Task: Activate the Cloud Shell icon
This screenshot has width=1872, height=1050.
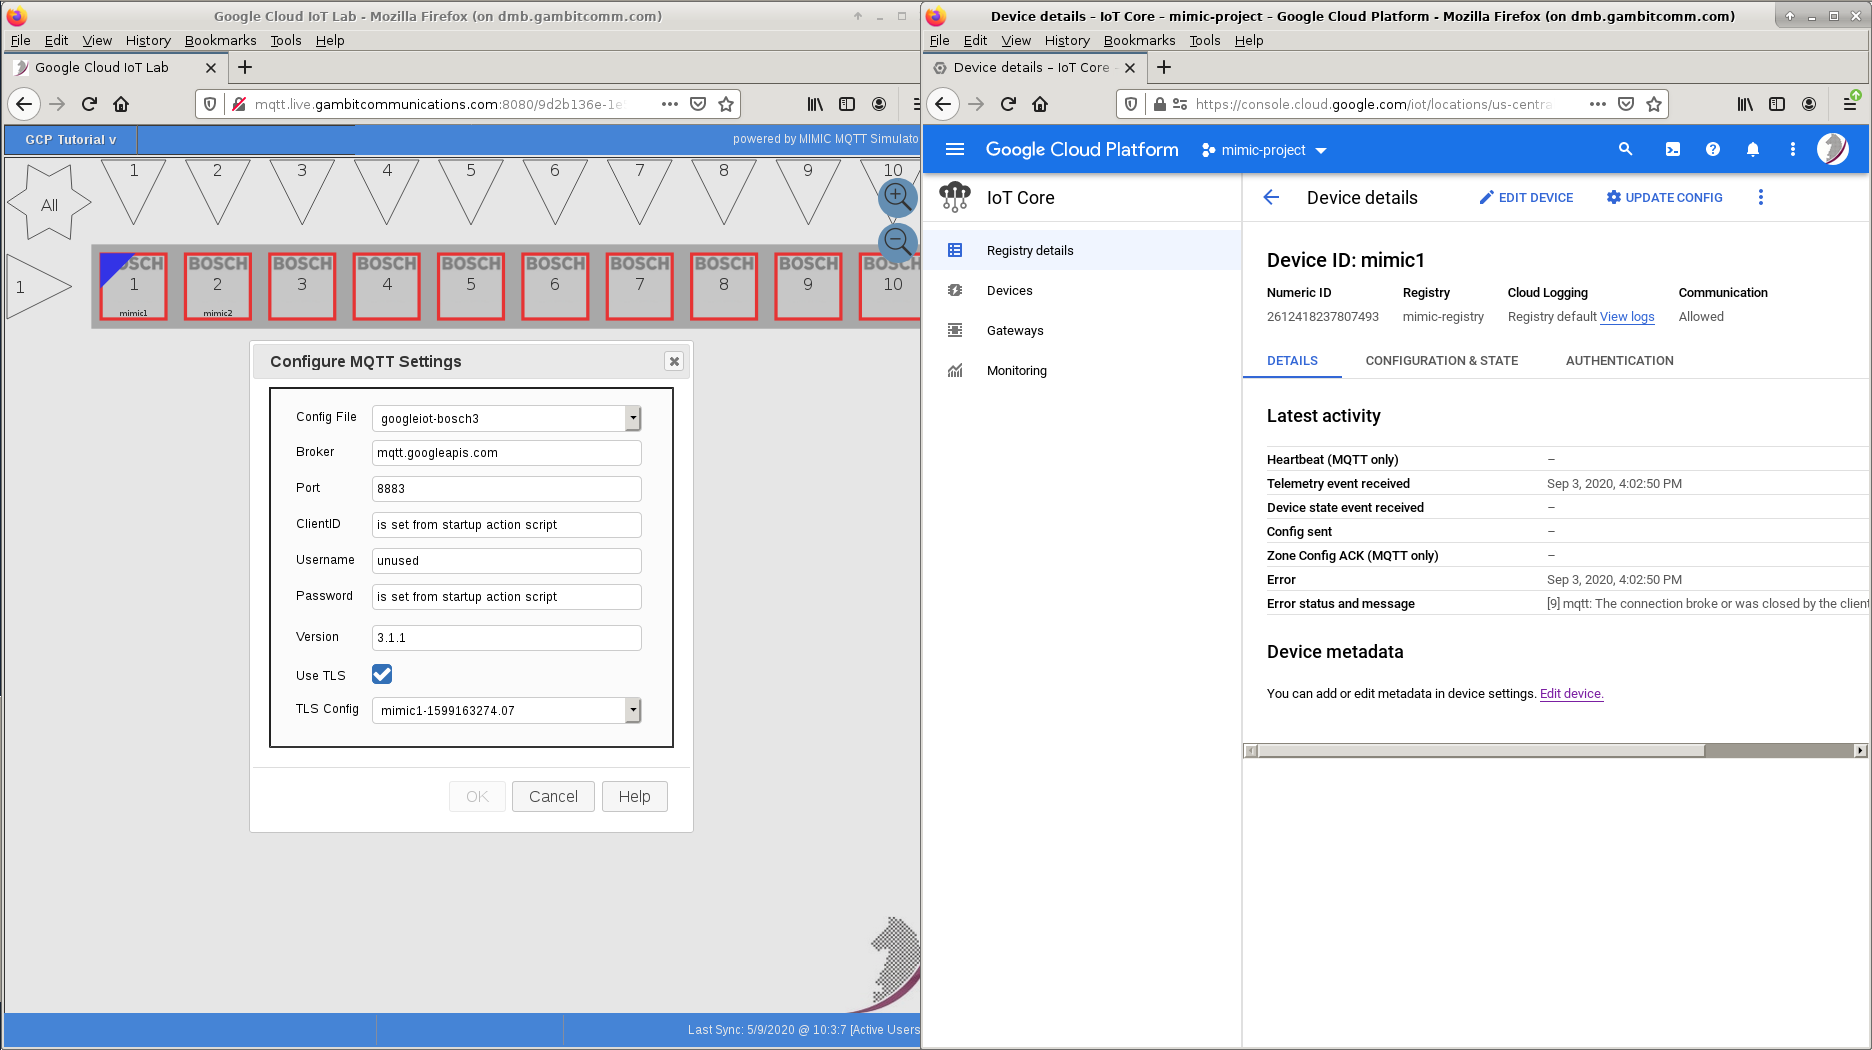Action: click(x=1672, y=149)
